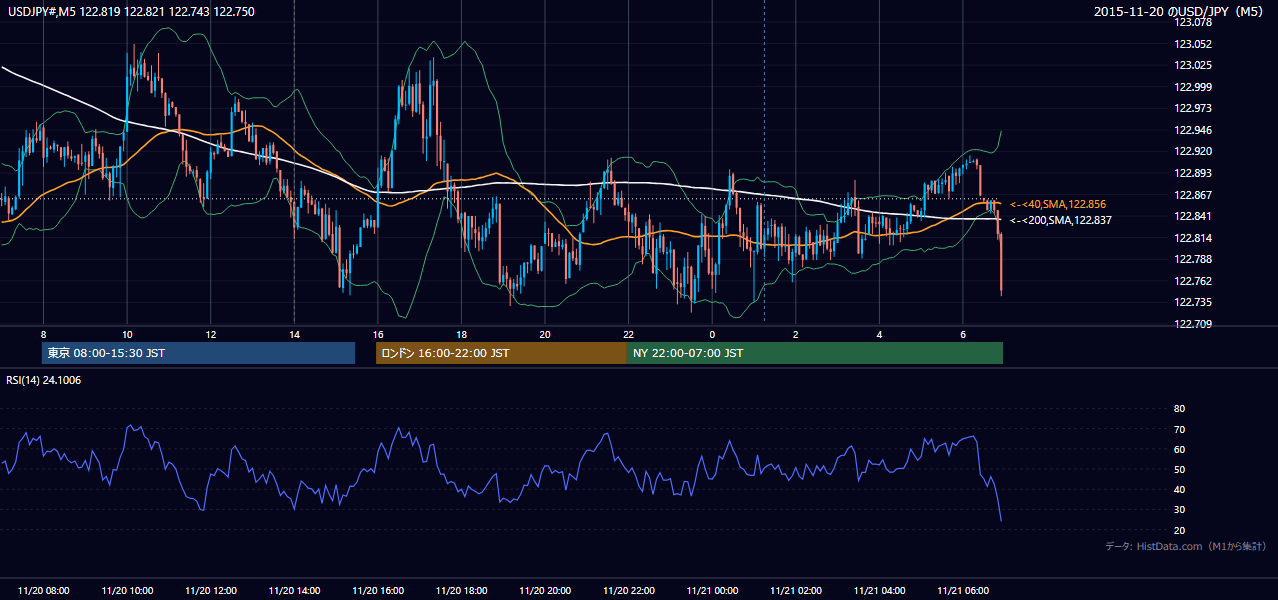
Task: Click price axis value 123.078
Action: tap(1194, 22)
